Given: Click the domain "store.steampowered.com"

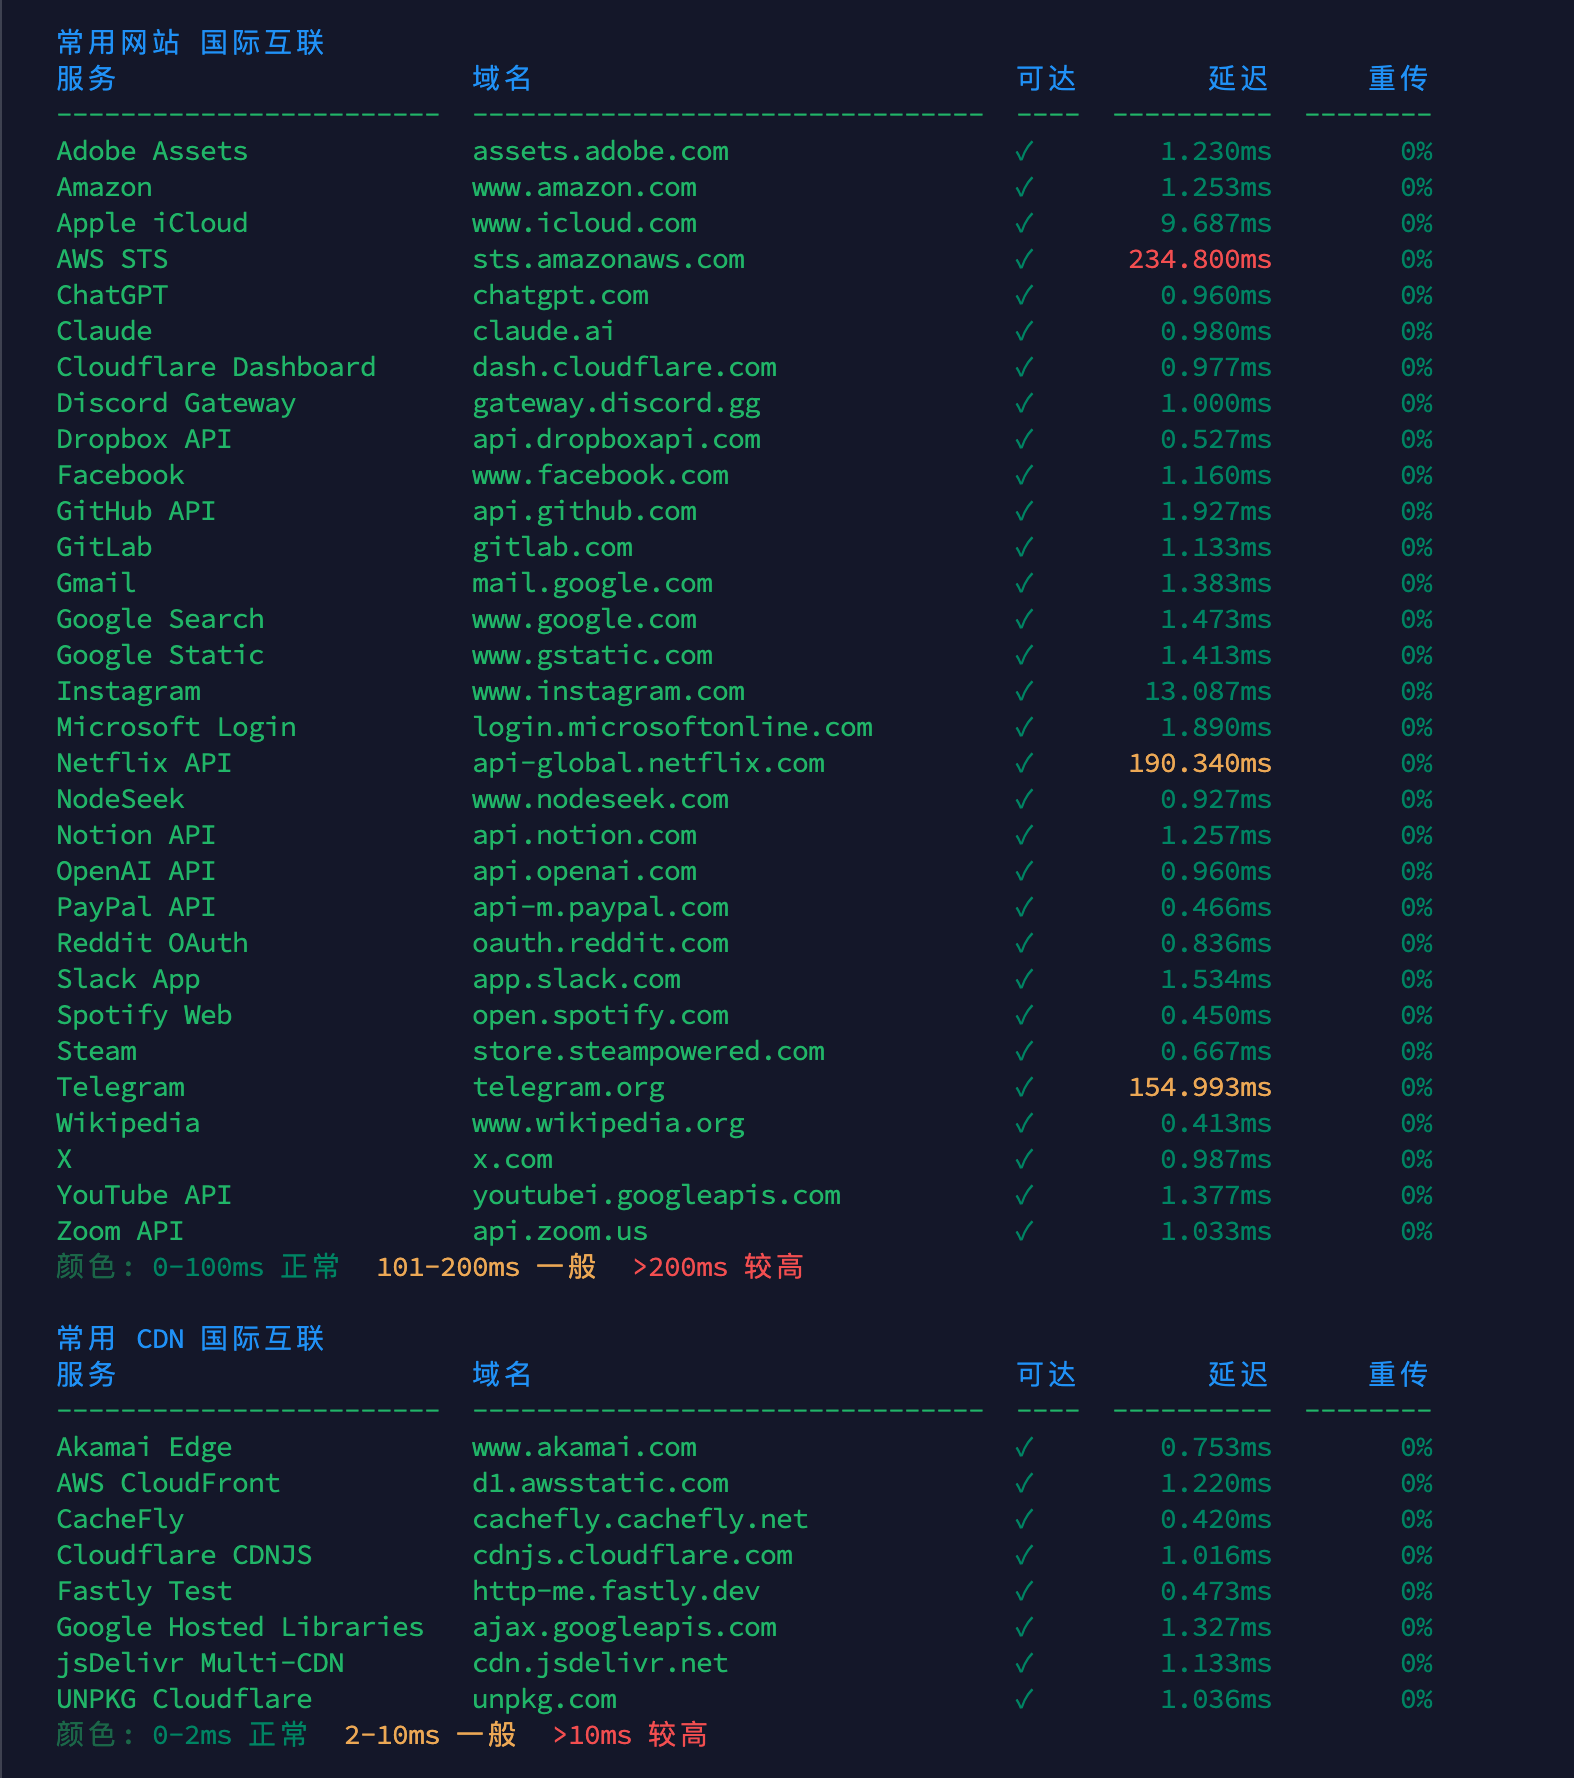Looking at the screenshot, I should (x=648, y=1051).
